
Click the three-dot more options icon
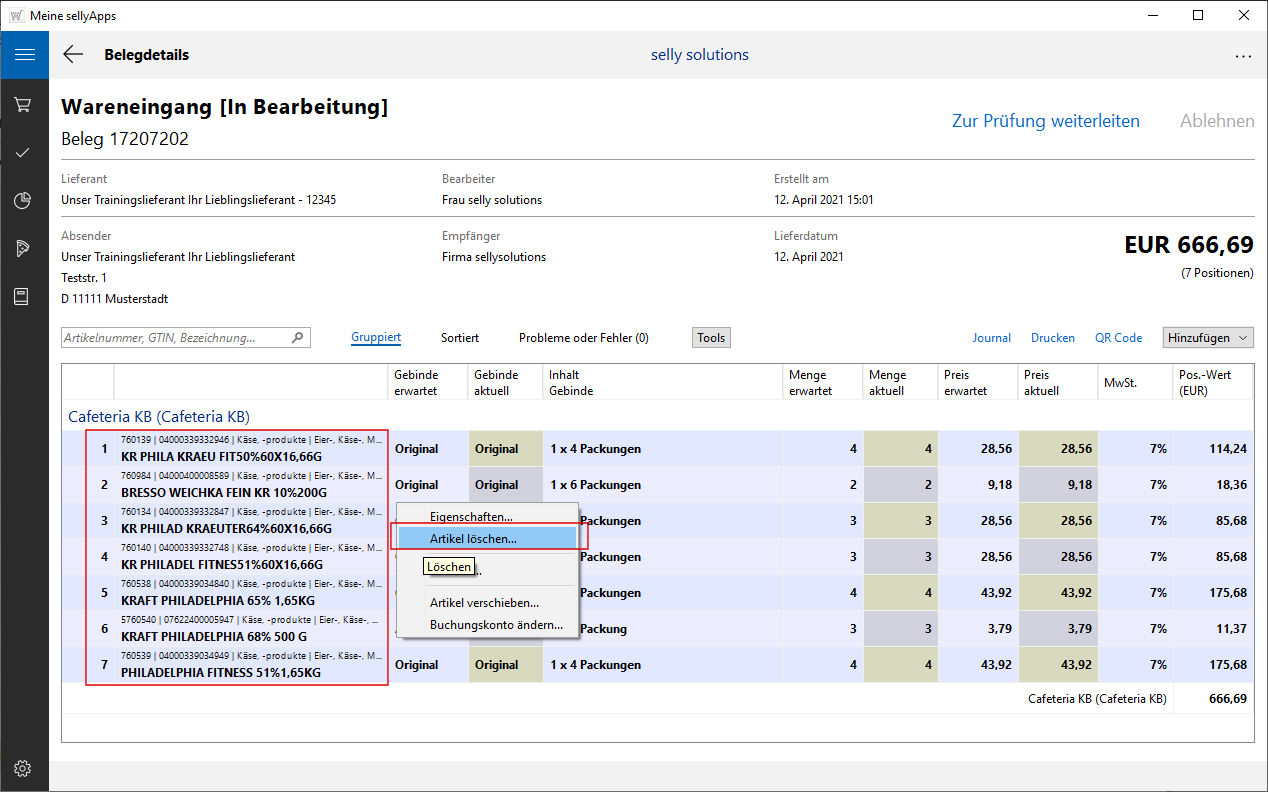tap(1243, 56)
